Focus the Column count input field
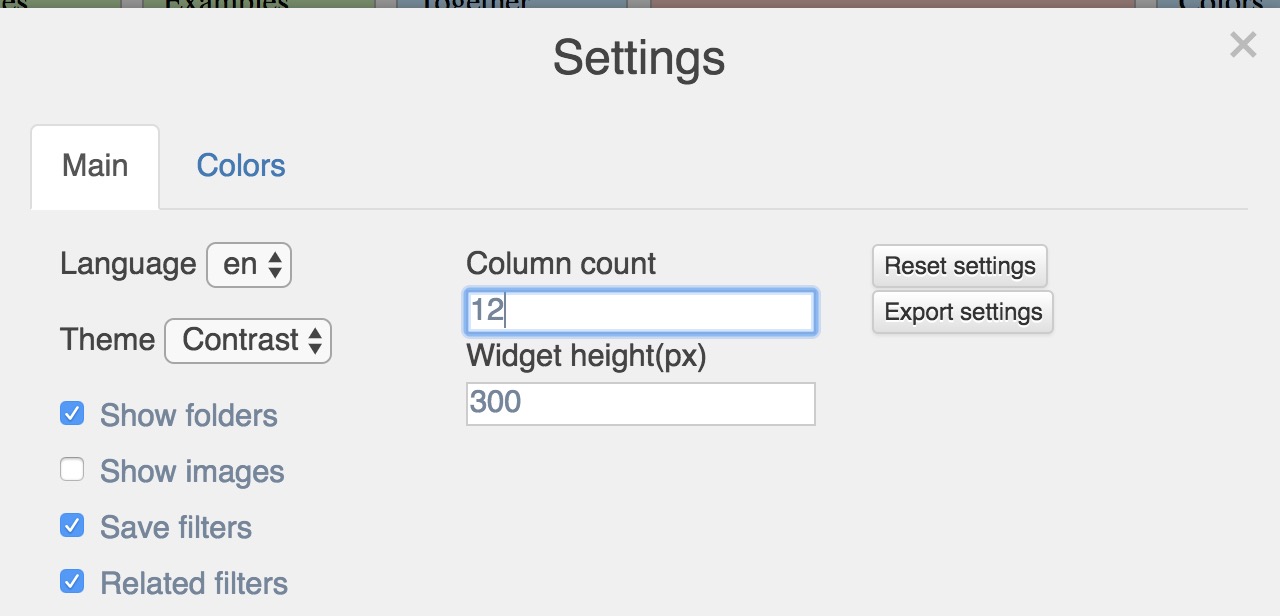The width and height of the screenshot is (1280, 616). tap(641, 312)
